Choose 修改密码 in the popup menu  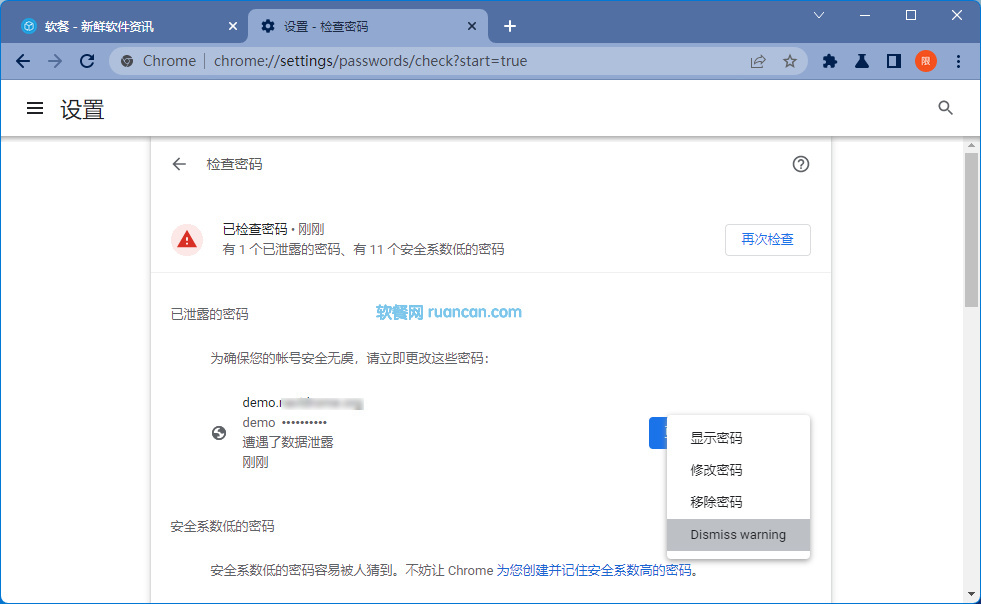point(716,470)
